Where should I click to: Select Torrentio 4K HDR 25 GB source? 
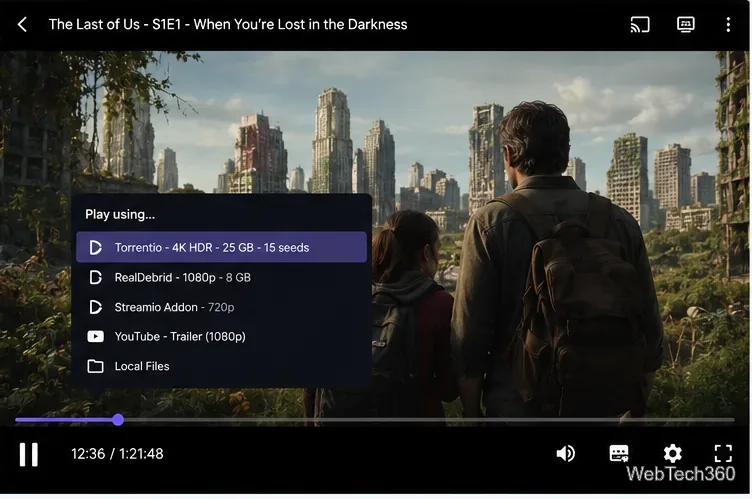[x=222, y=247]
